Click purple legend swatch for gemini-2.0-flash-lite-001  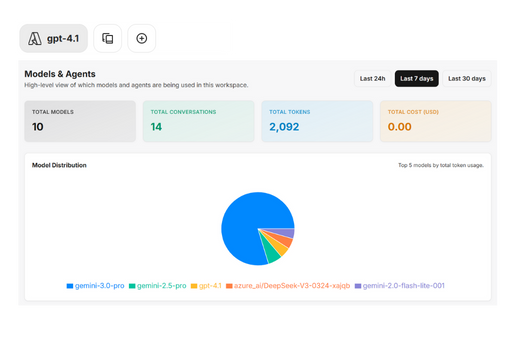point(358,286)
